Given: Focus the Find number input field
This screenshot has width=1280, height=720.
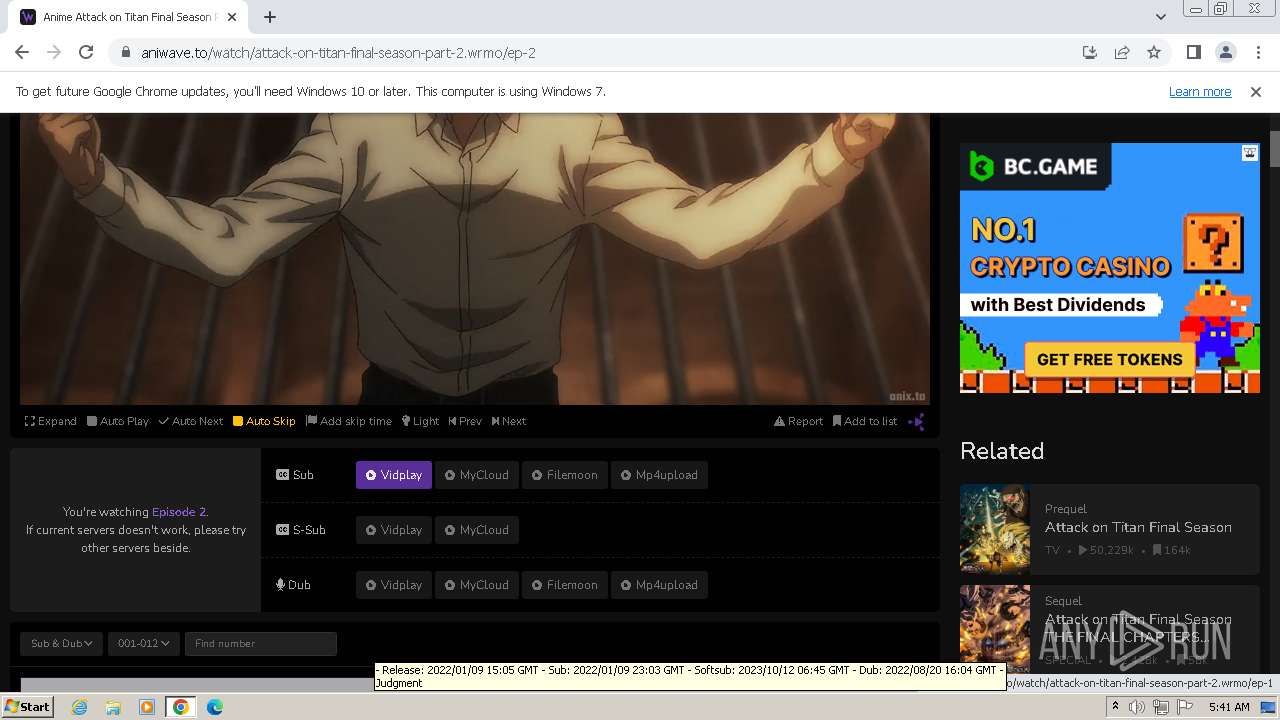Looking at the screenshot, I should 261,643.
